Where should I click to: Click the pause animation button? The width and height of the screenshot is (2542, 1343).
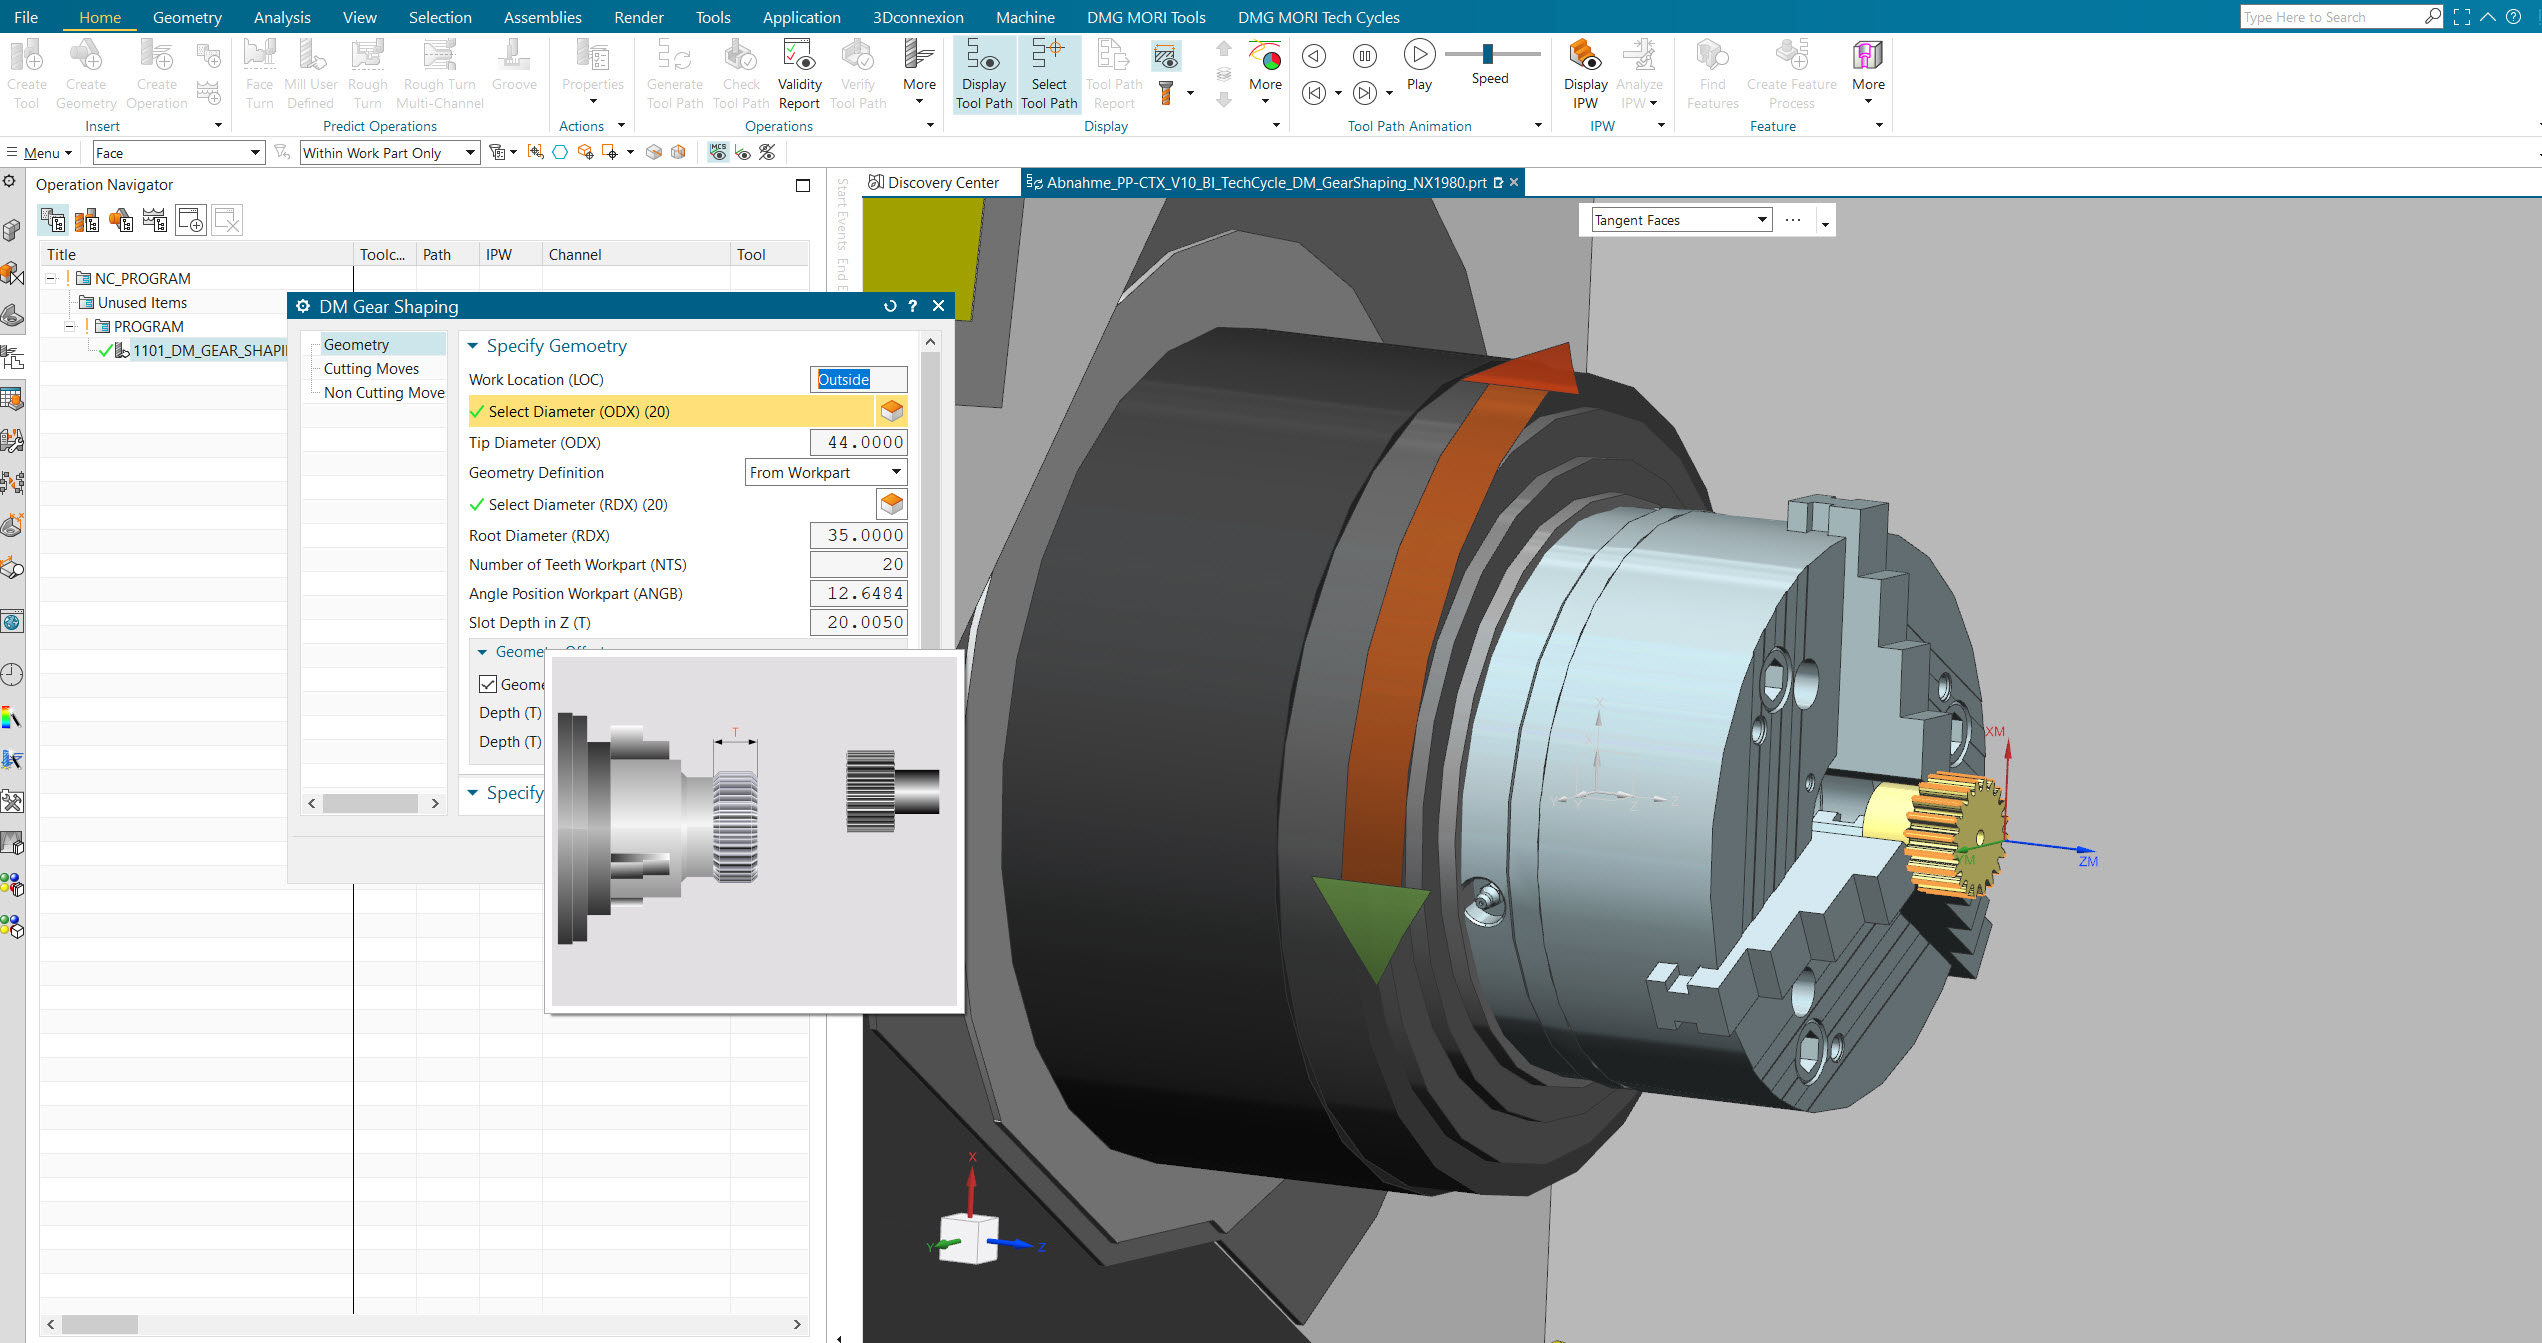click(1365, 56)
